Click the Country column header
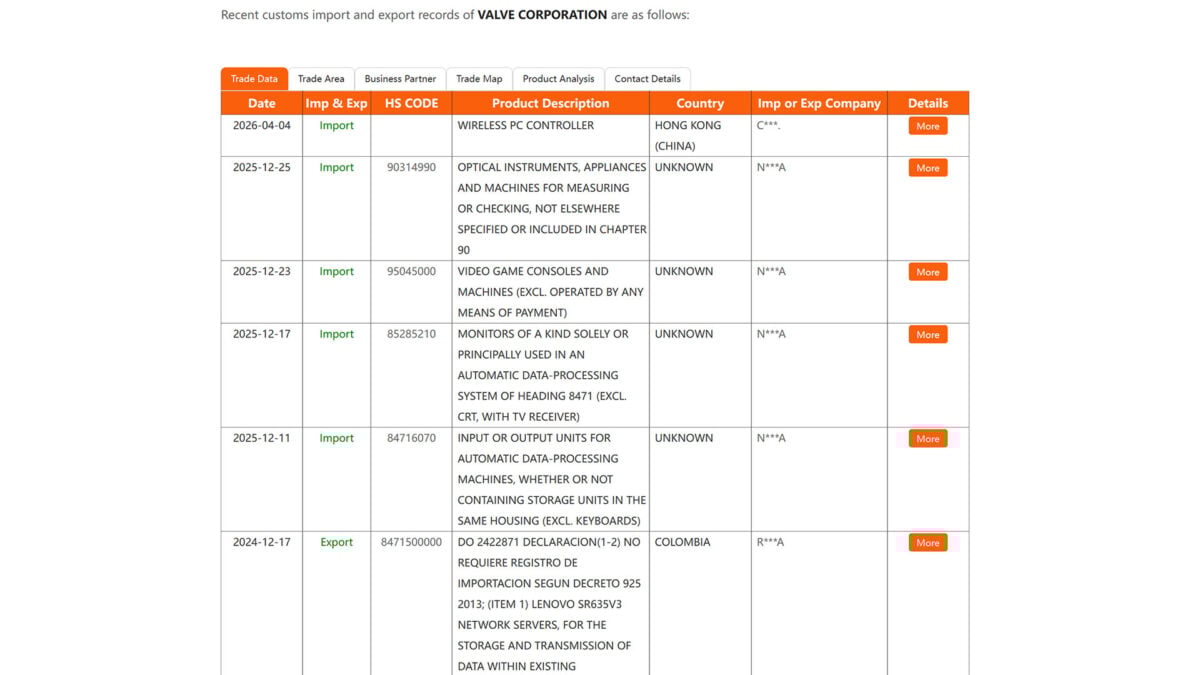 (700, 103)
